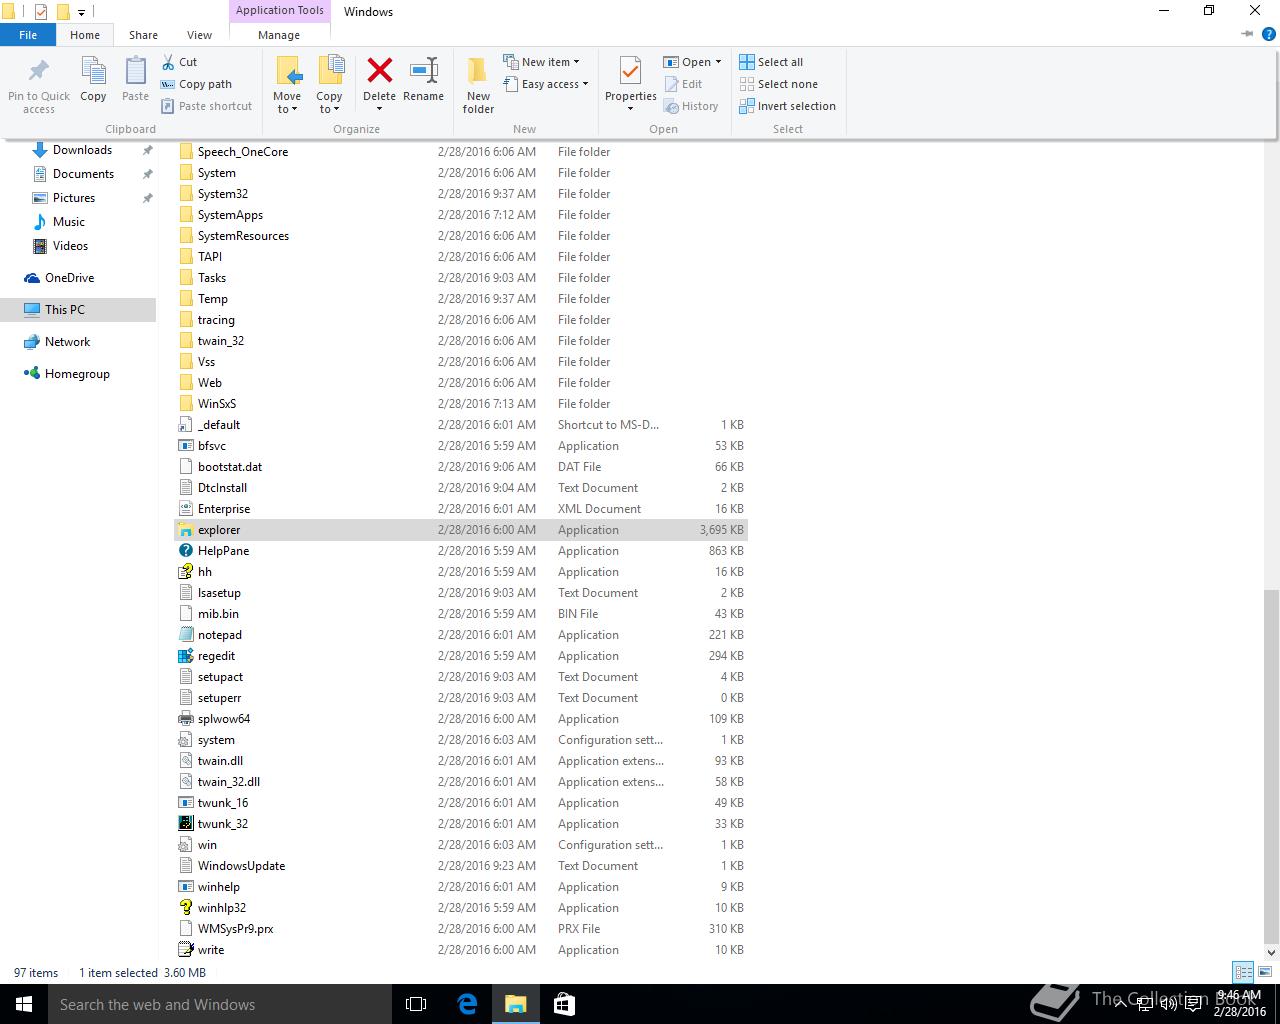Select the WMSysPr9.prx file
Image resolution: width=1280 pixels, height=1024 pixels.
[462, 929]
